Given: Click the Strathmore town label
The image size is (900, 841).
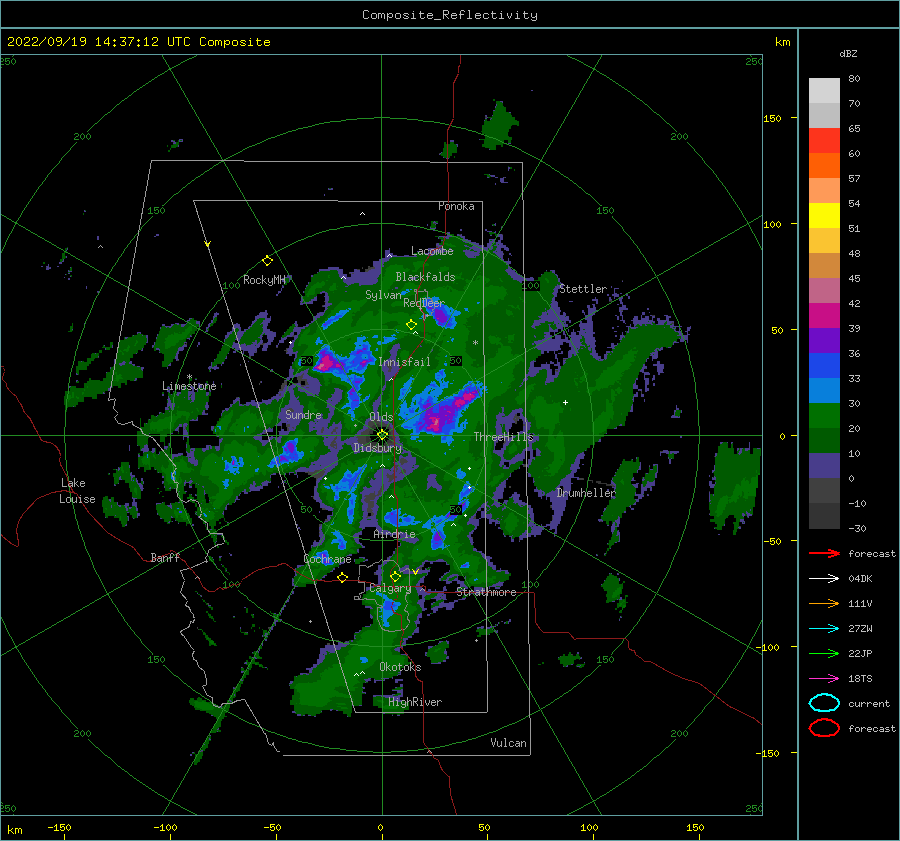Looking at the screenshot, I should pos(486,592).
